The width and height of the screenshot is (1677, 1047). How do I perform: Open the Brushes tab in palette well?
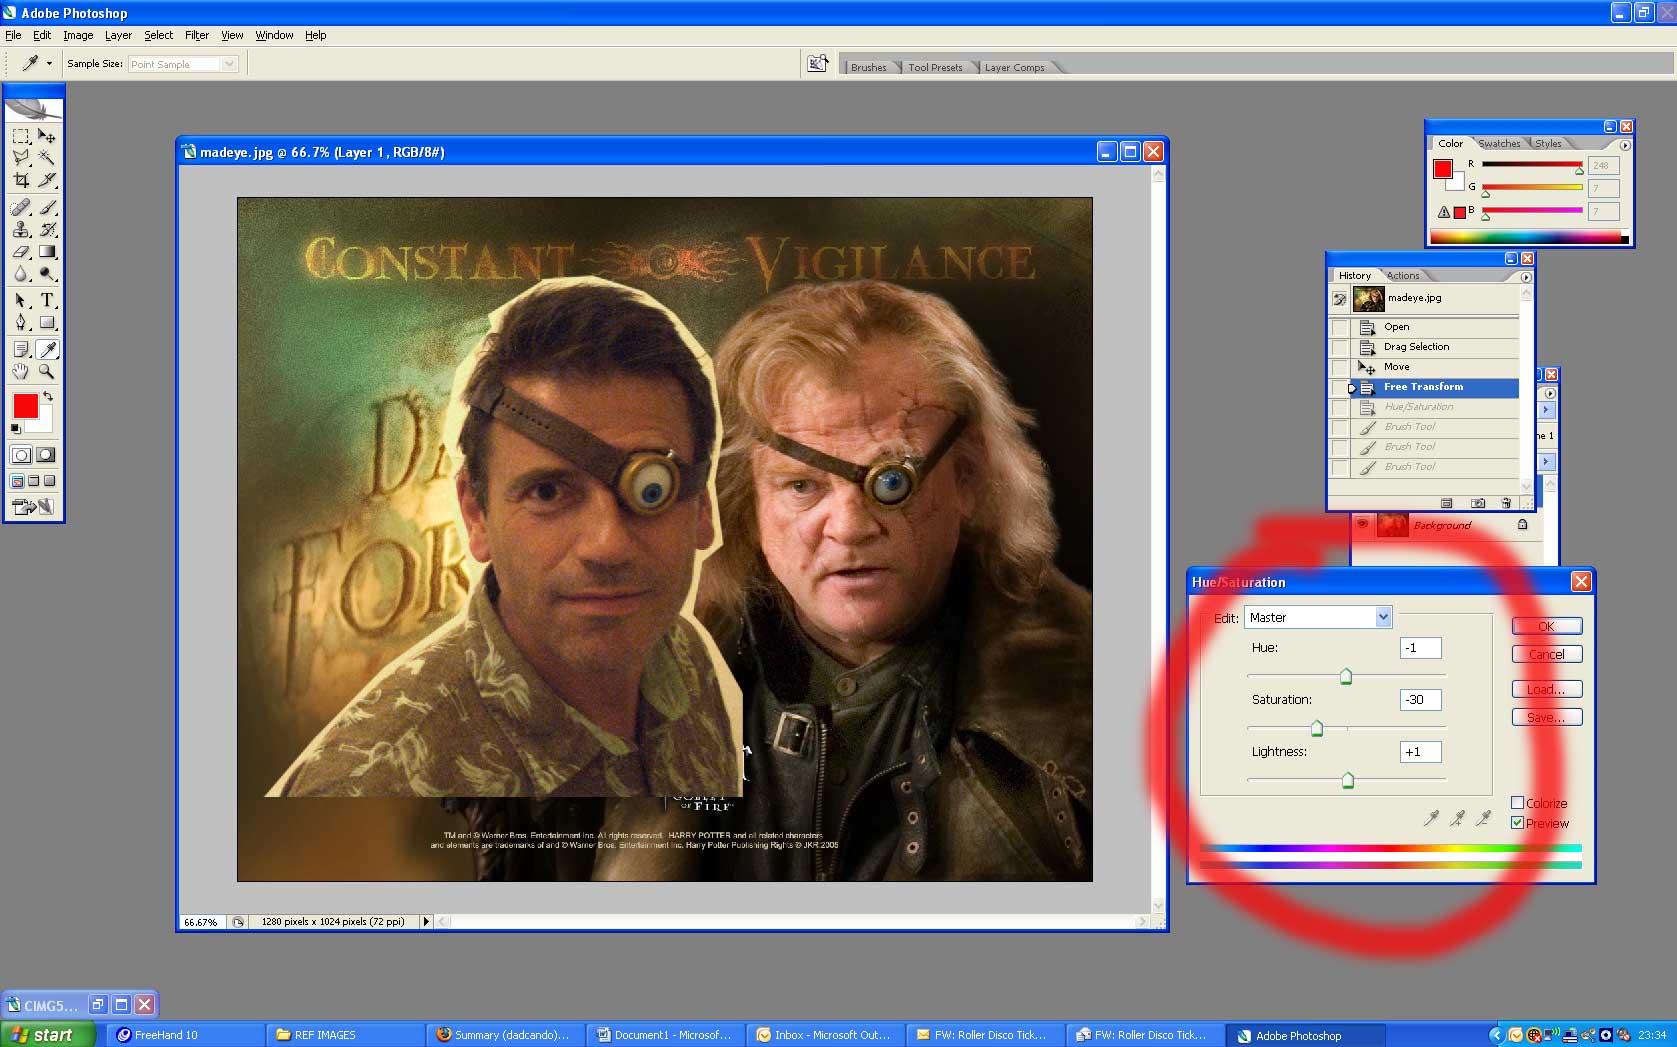(869, 67)
